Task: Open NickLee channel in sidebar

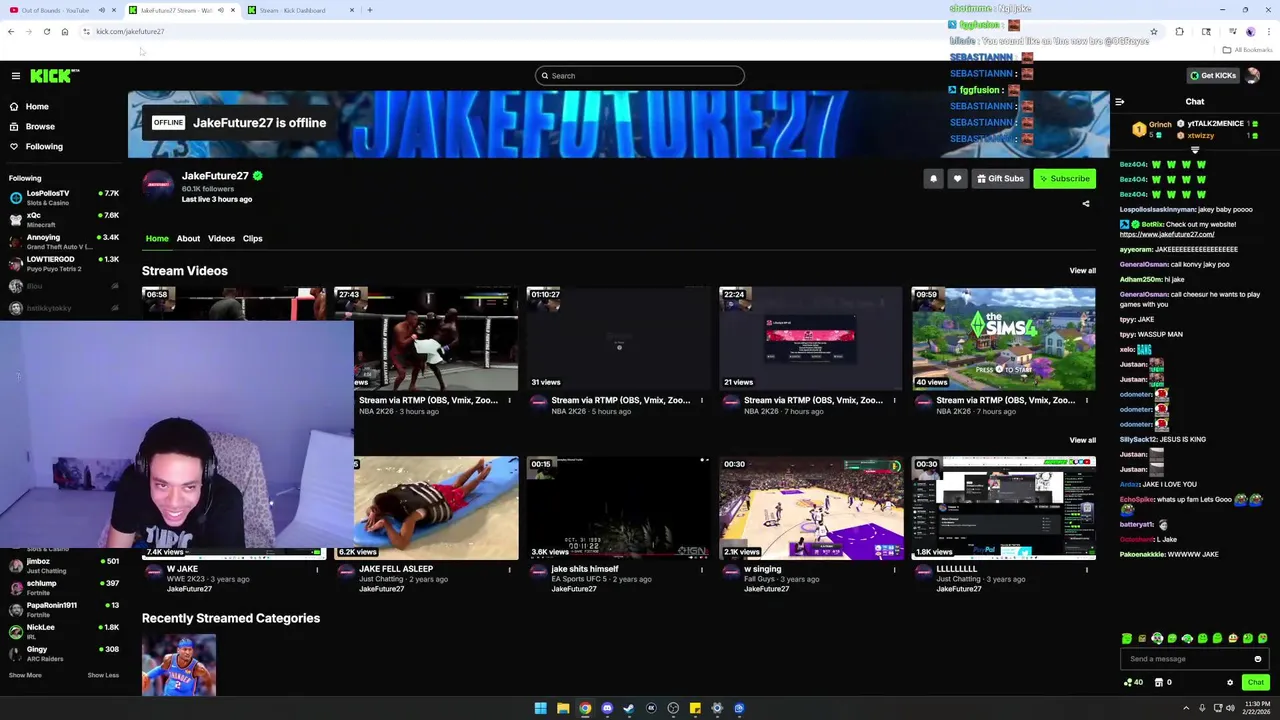Action: (62, 631)
